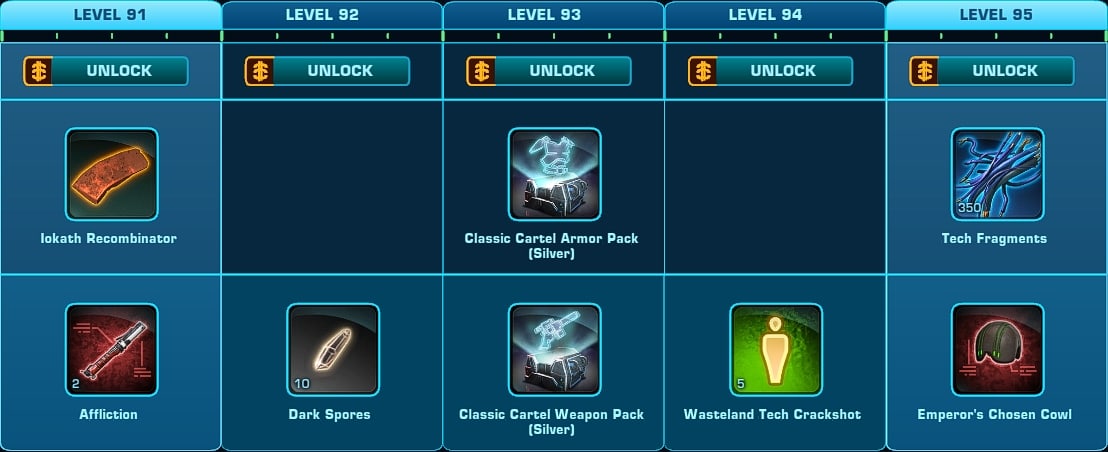
Task: Click the cartel coin icon on Level 95 Unlock
Action: click(x=924, y=71)
